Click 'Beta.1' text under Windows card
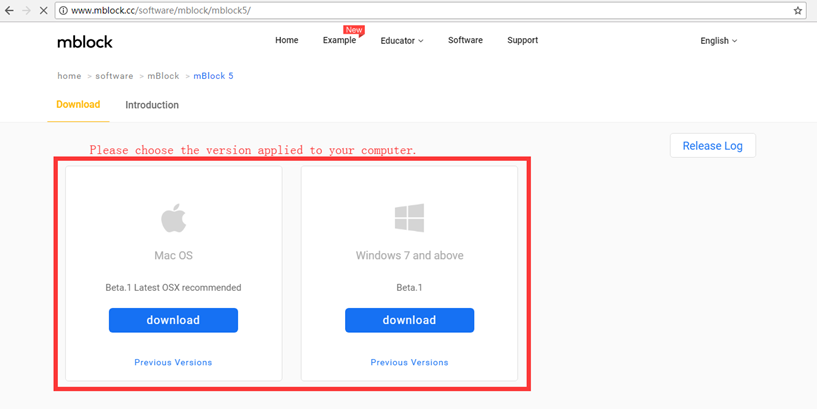Image resolution: width=817 pixels, height=409 pixels. 410,287
